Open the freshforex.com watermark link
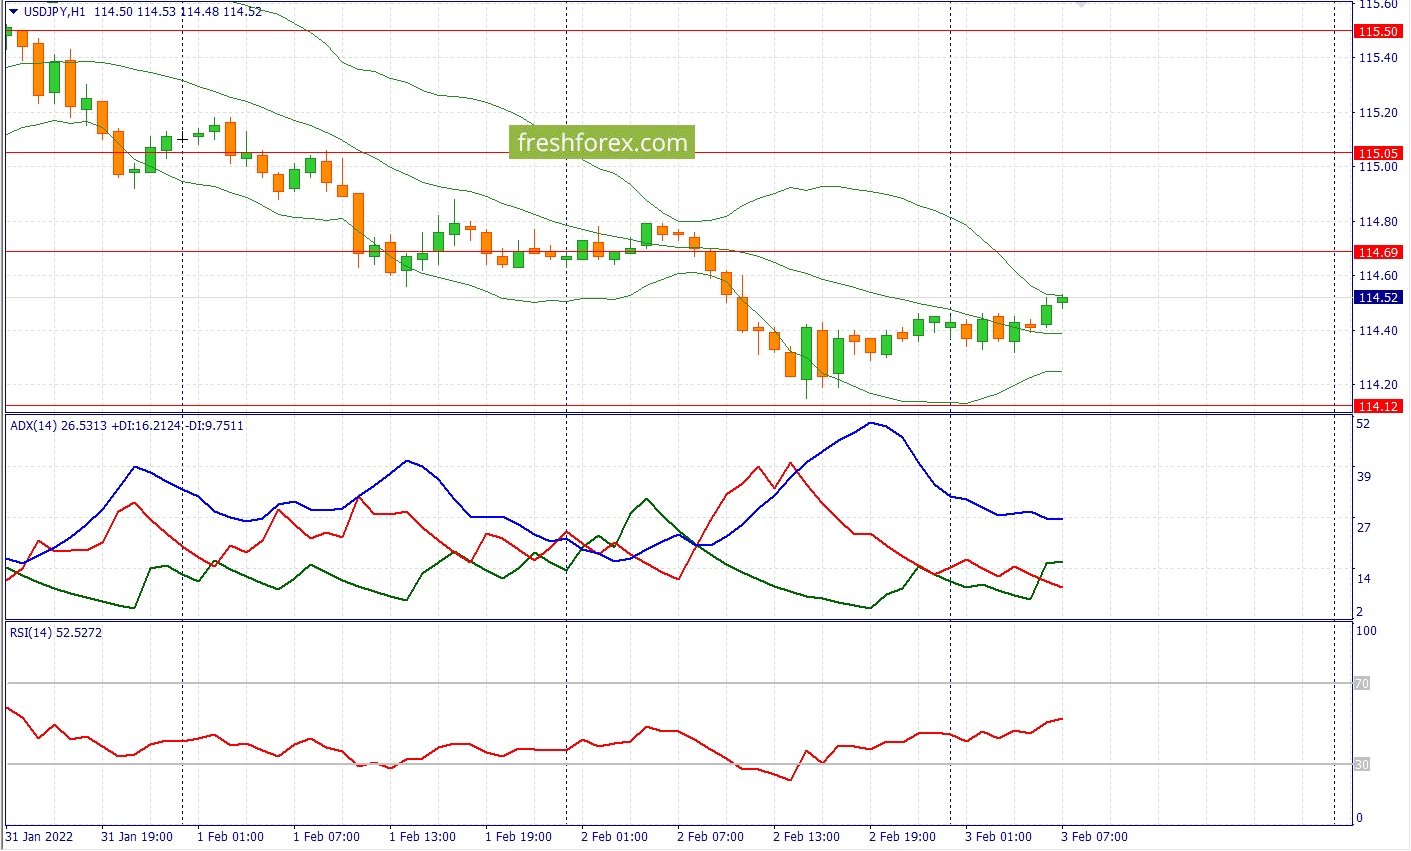Image resolution: width=1411 pixels, height=851 pixels. tap(602, 143)
